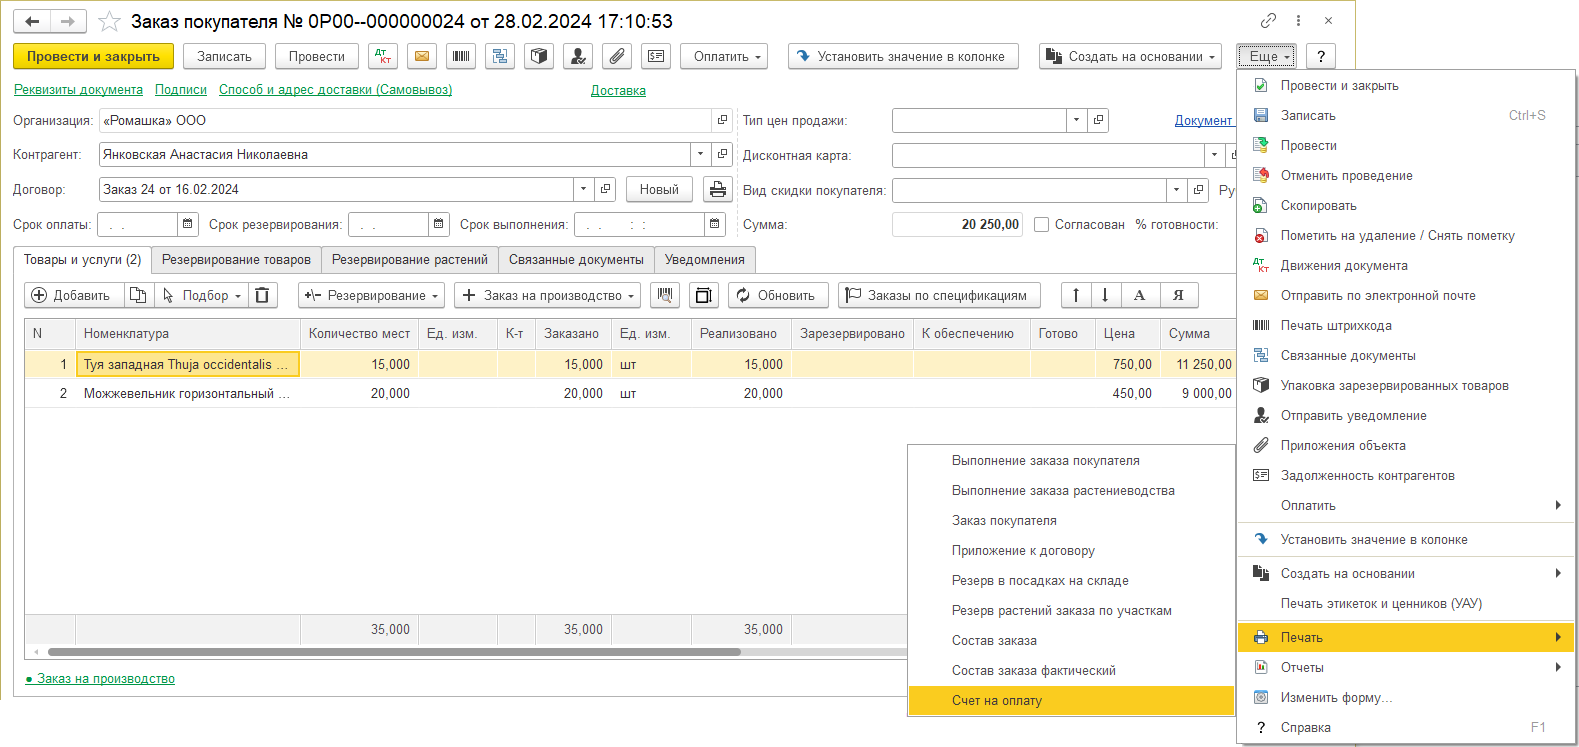This screenshot has width=1579, height=747.
Task: Toggle the Согласован checkbox
Action: (1041, 225)
